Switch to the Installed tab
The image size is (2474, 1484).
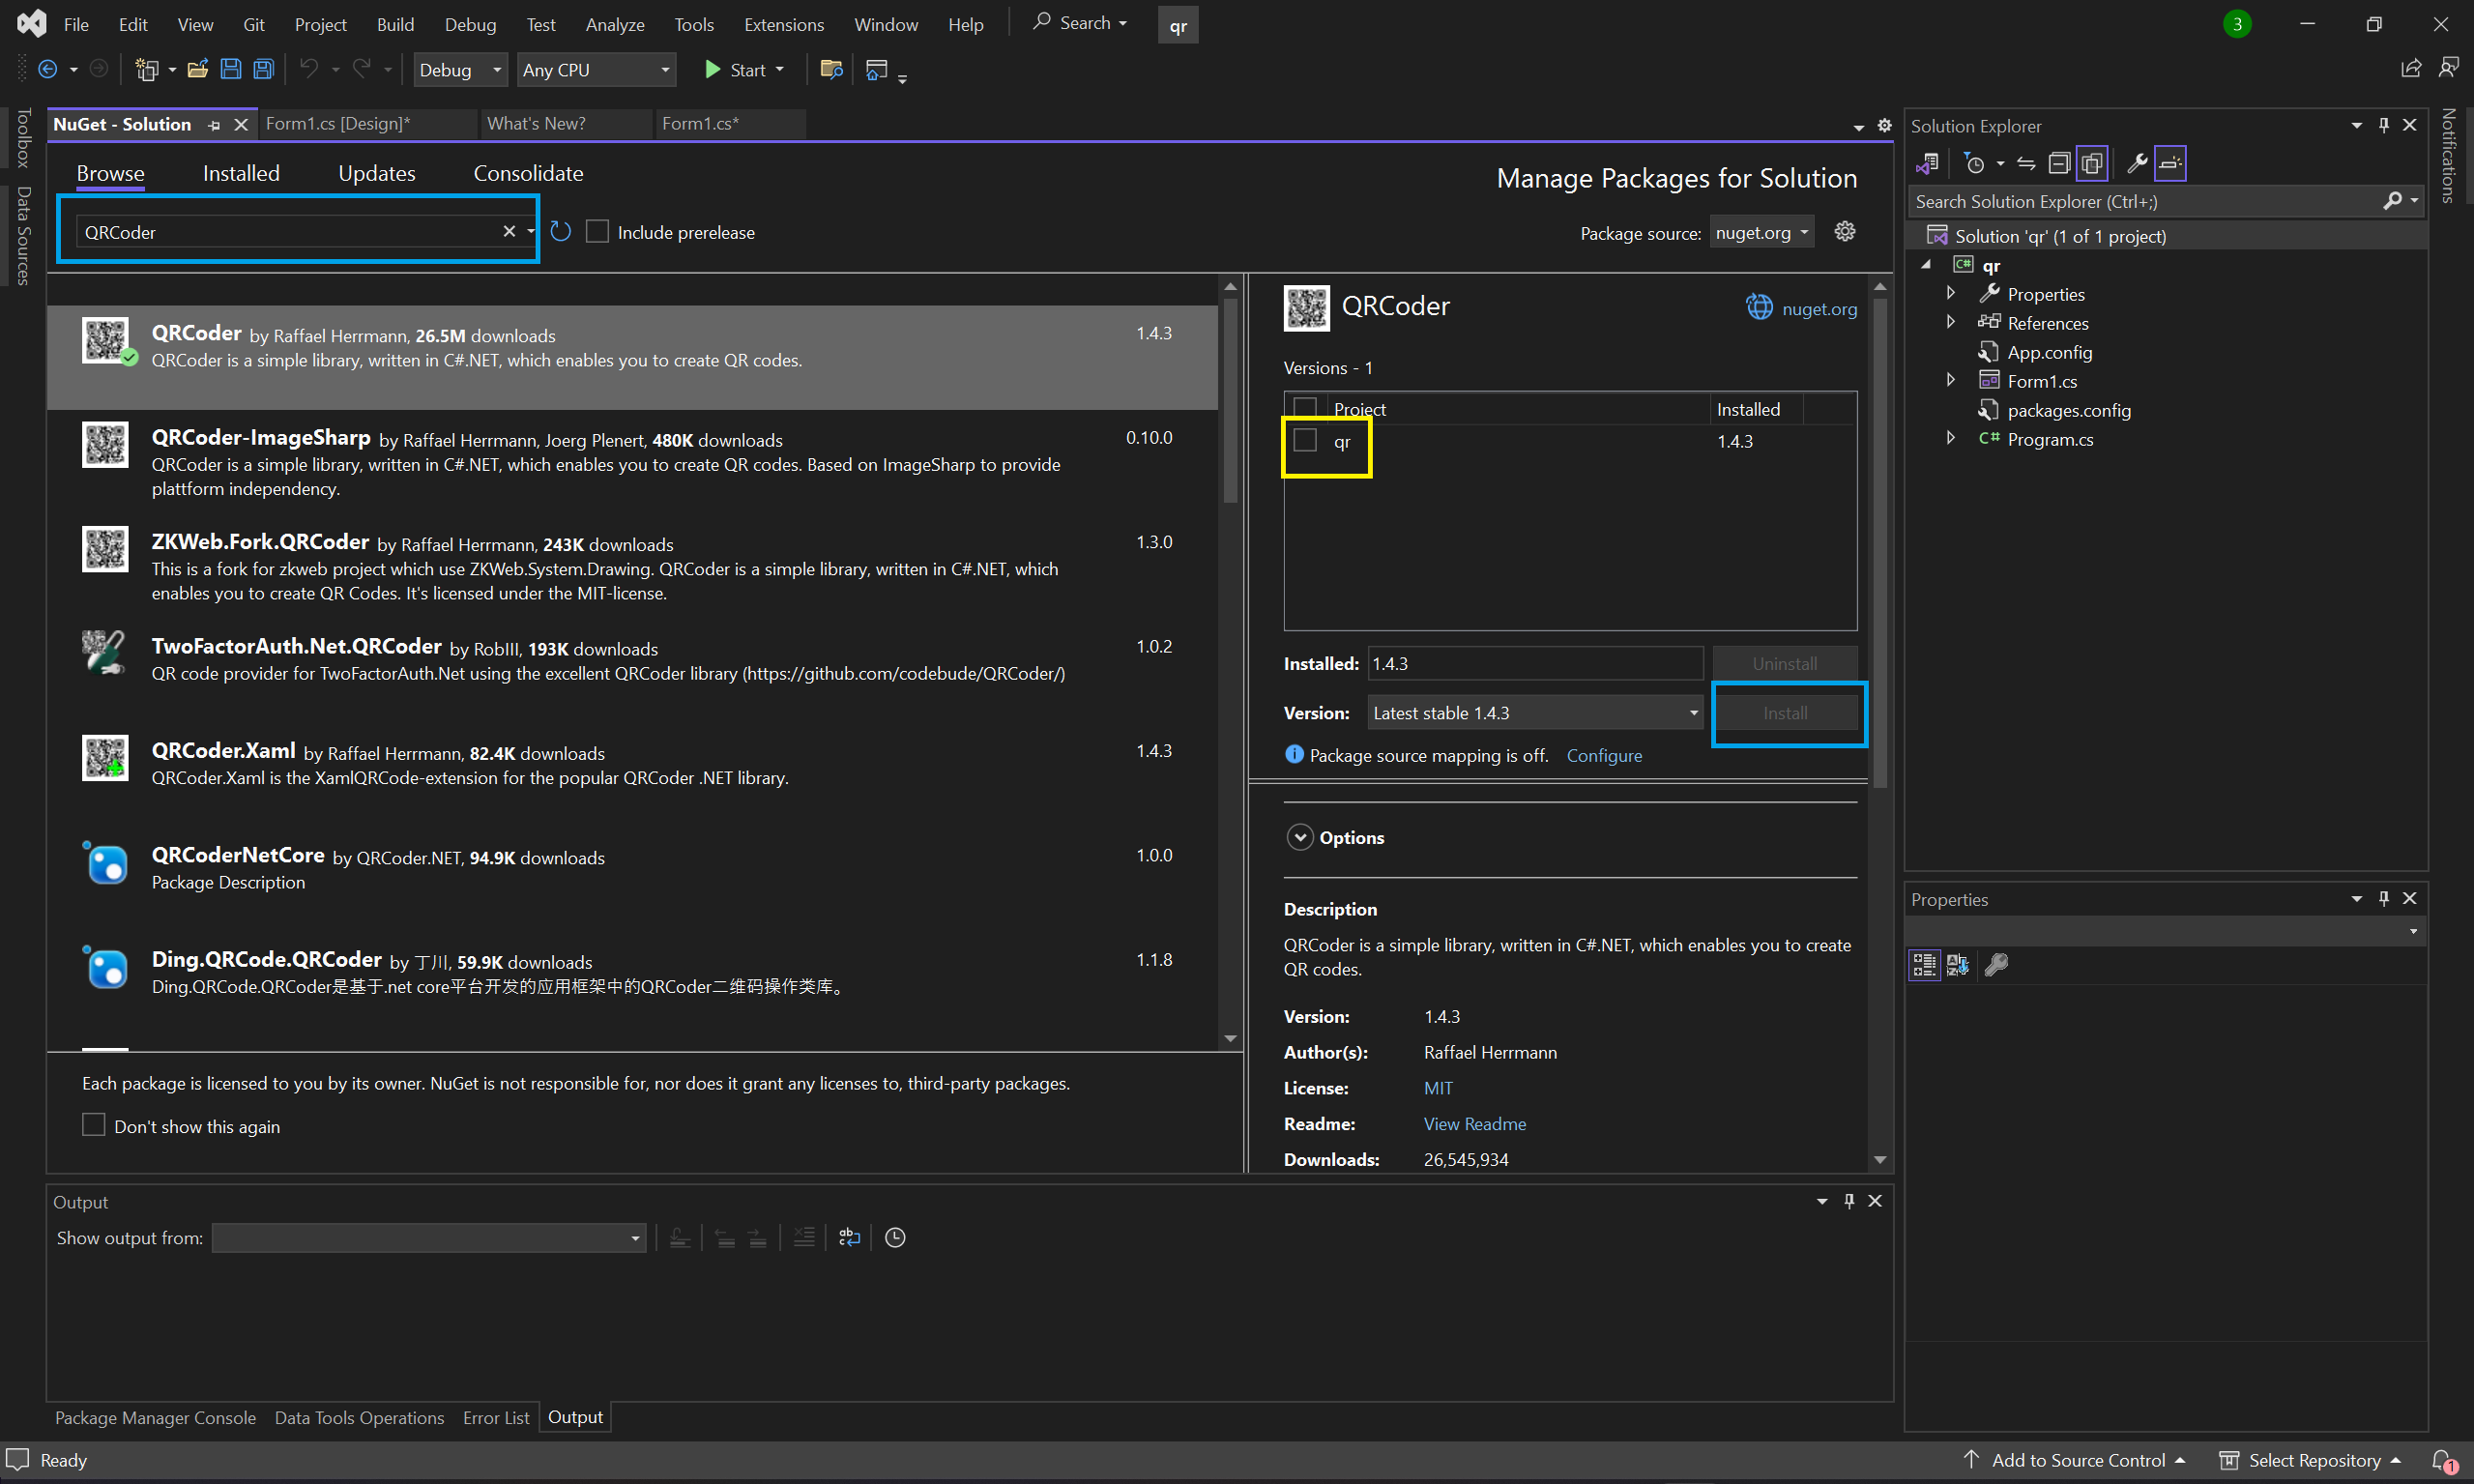241,173
